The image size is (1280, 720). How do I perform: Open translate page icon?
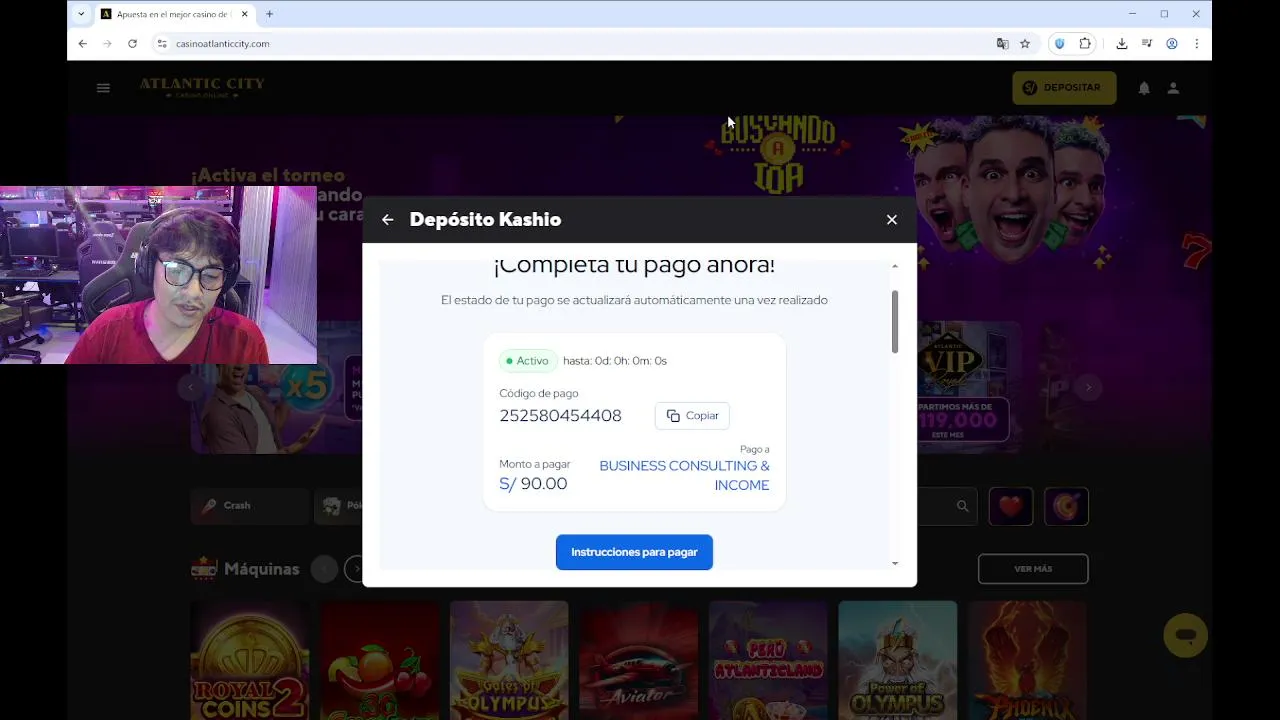[1002, 44]
